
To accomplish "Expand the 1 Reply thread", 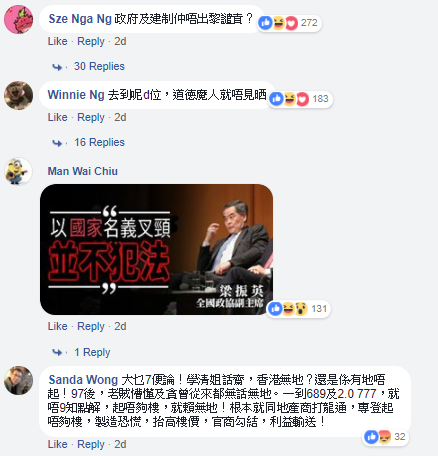I will tap(92, 352).
